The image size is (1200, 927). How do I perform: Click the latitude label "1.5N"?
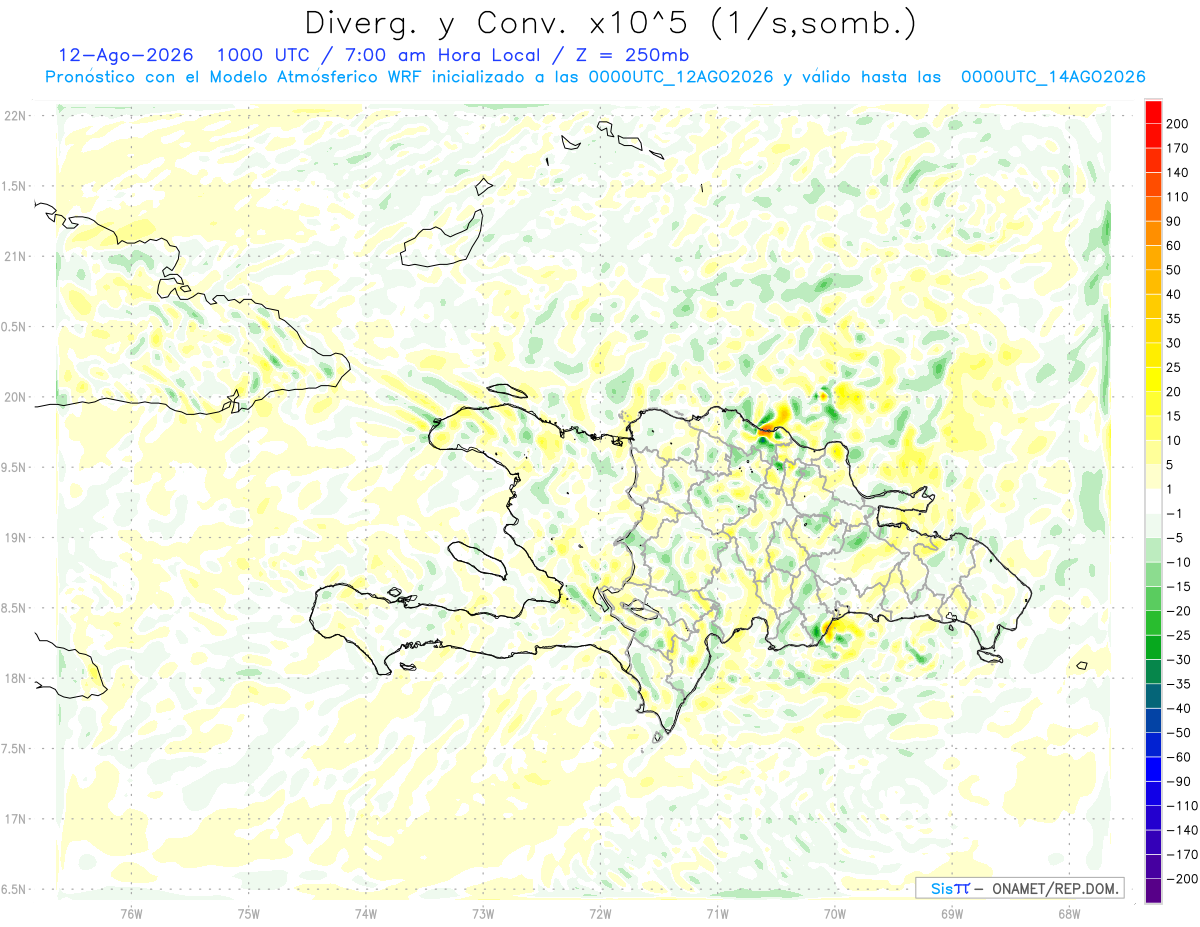[x=14, y=186]
